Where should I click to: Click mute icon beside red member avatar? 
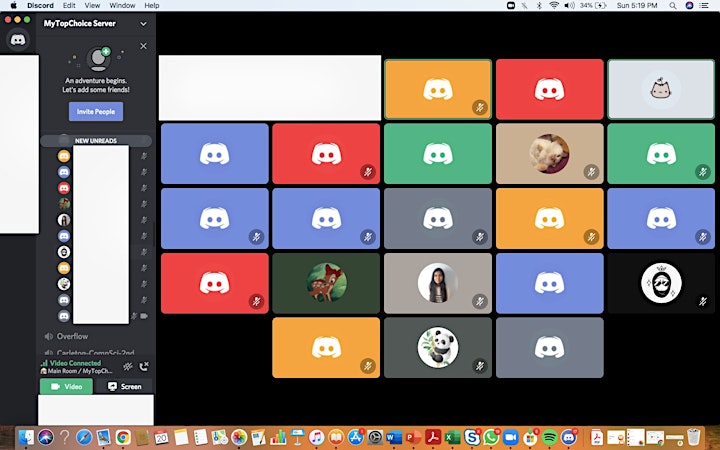tap(144, 188)
